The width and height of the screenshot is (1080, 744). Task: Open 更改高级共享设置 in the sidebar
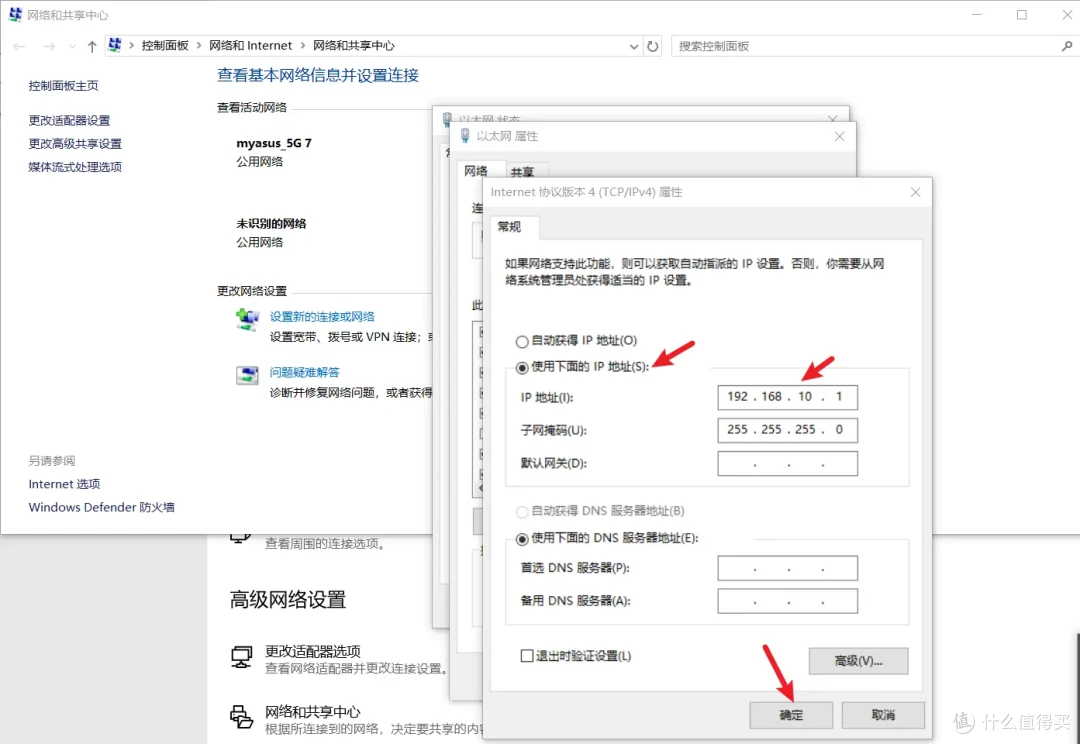75,143
